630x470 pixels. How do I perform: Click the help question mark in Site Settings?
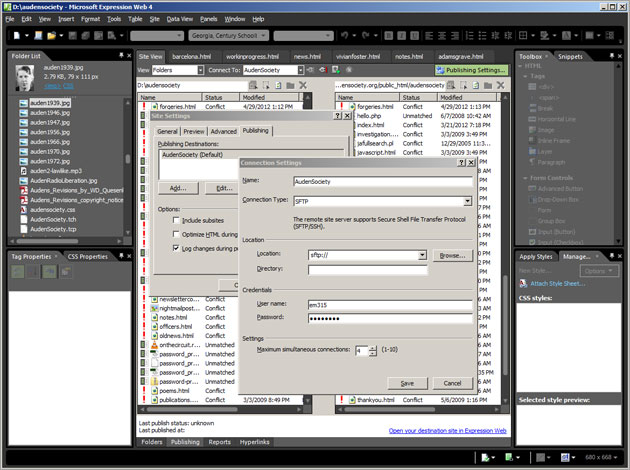(338, 116)
